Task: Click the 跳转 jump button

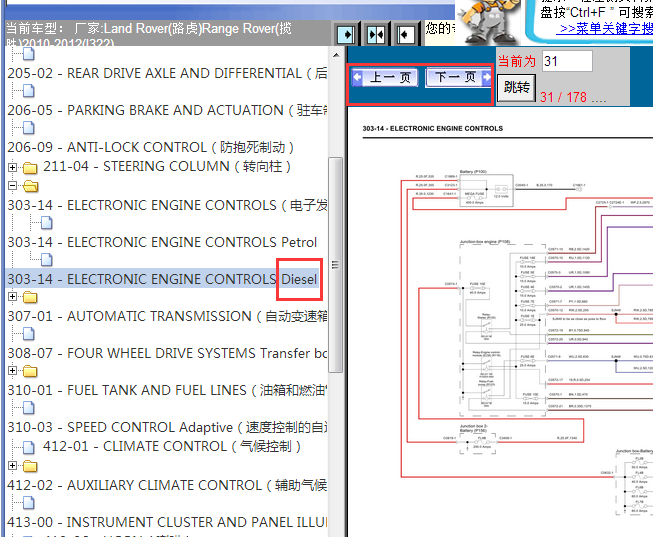Action: pos(517,87)
